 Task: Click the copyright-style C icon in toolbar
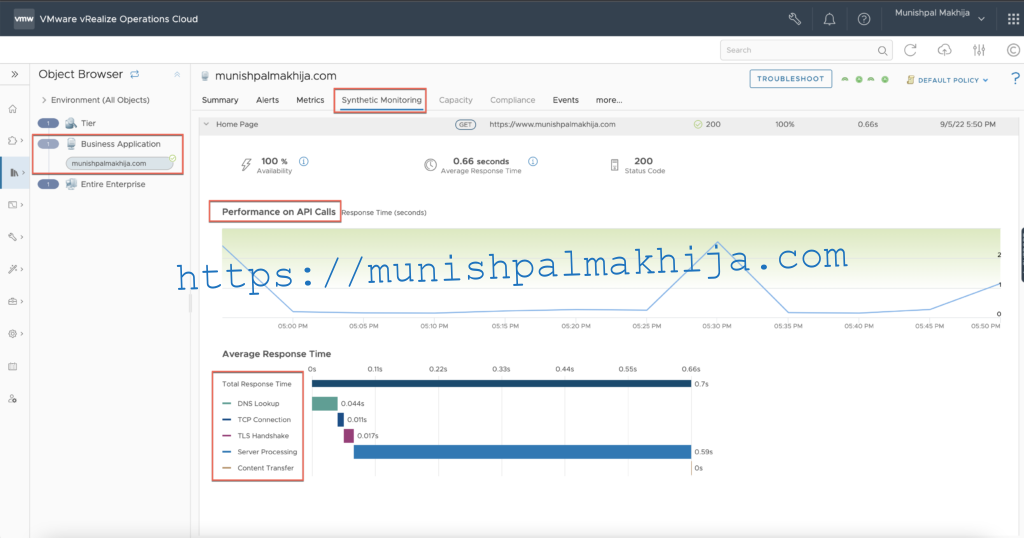(1014, 50)
